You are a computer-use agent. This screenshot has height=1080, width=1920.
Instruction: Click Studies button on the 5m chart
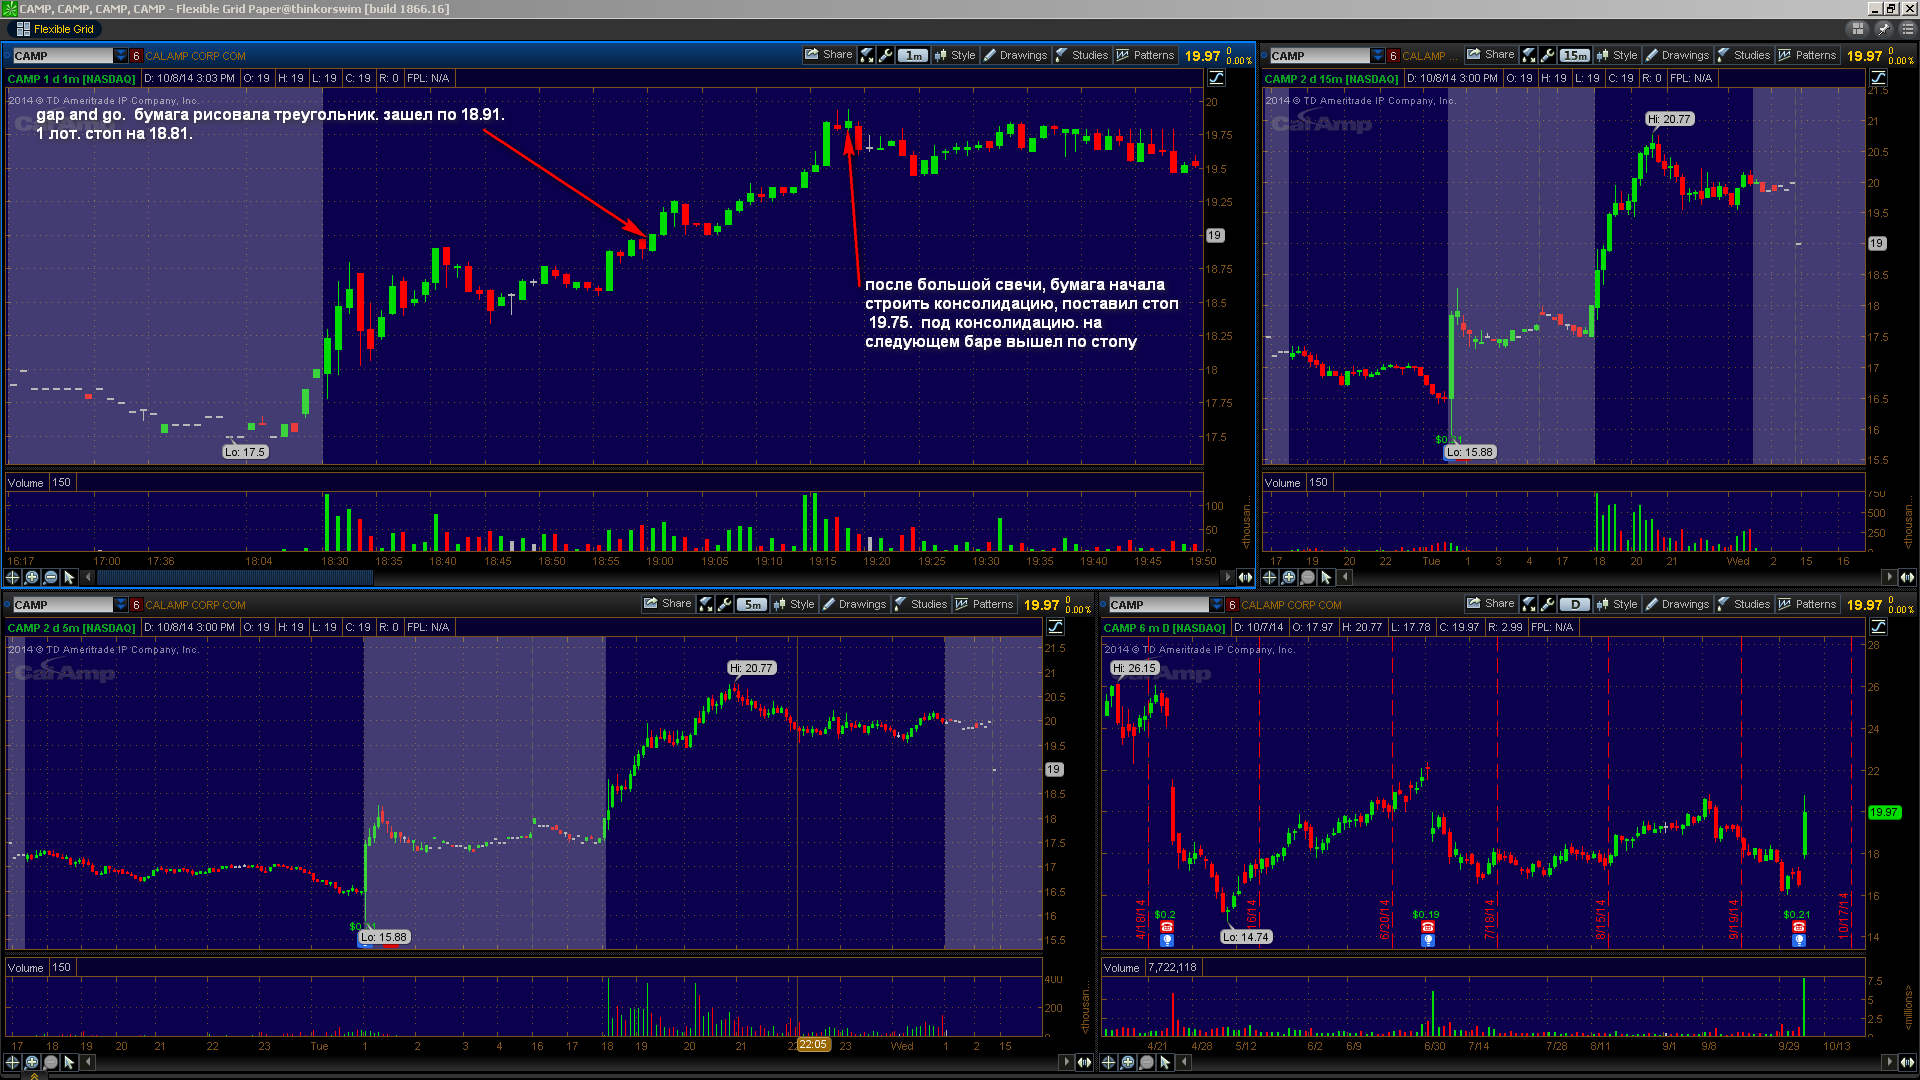pos(921,605)
